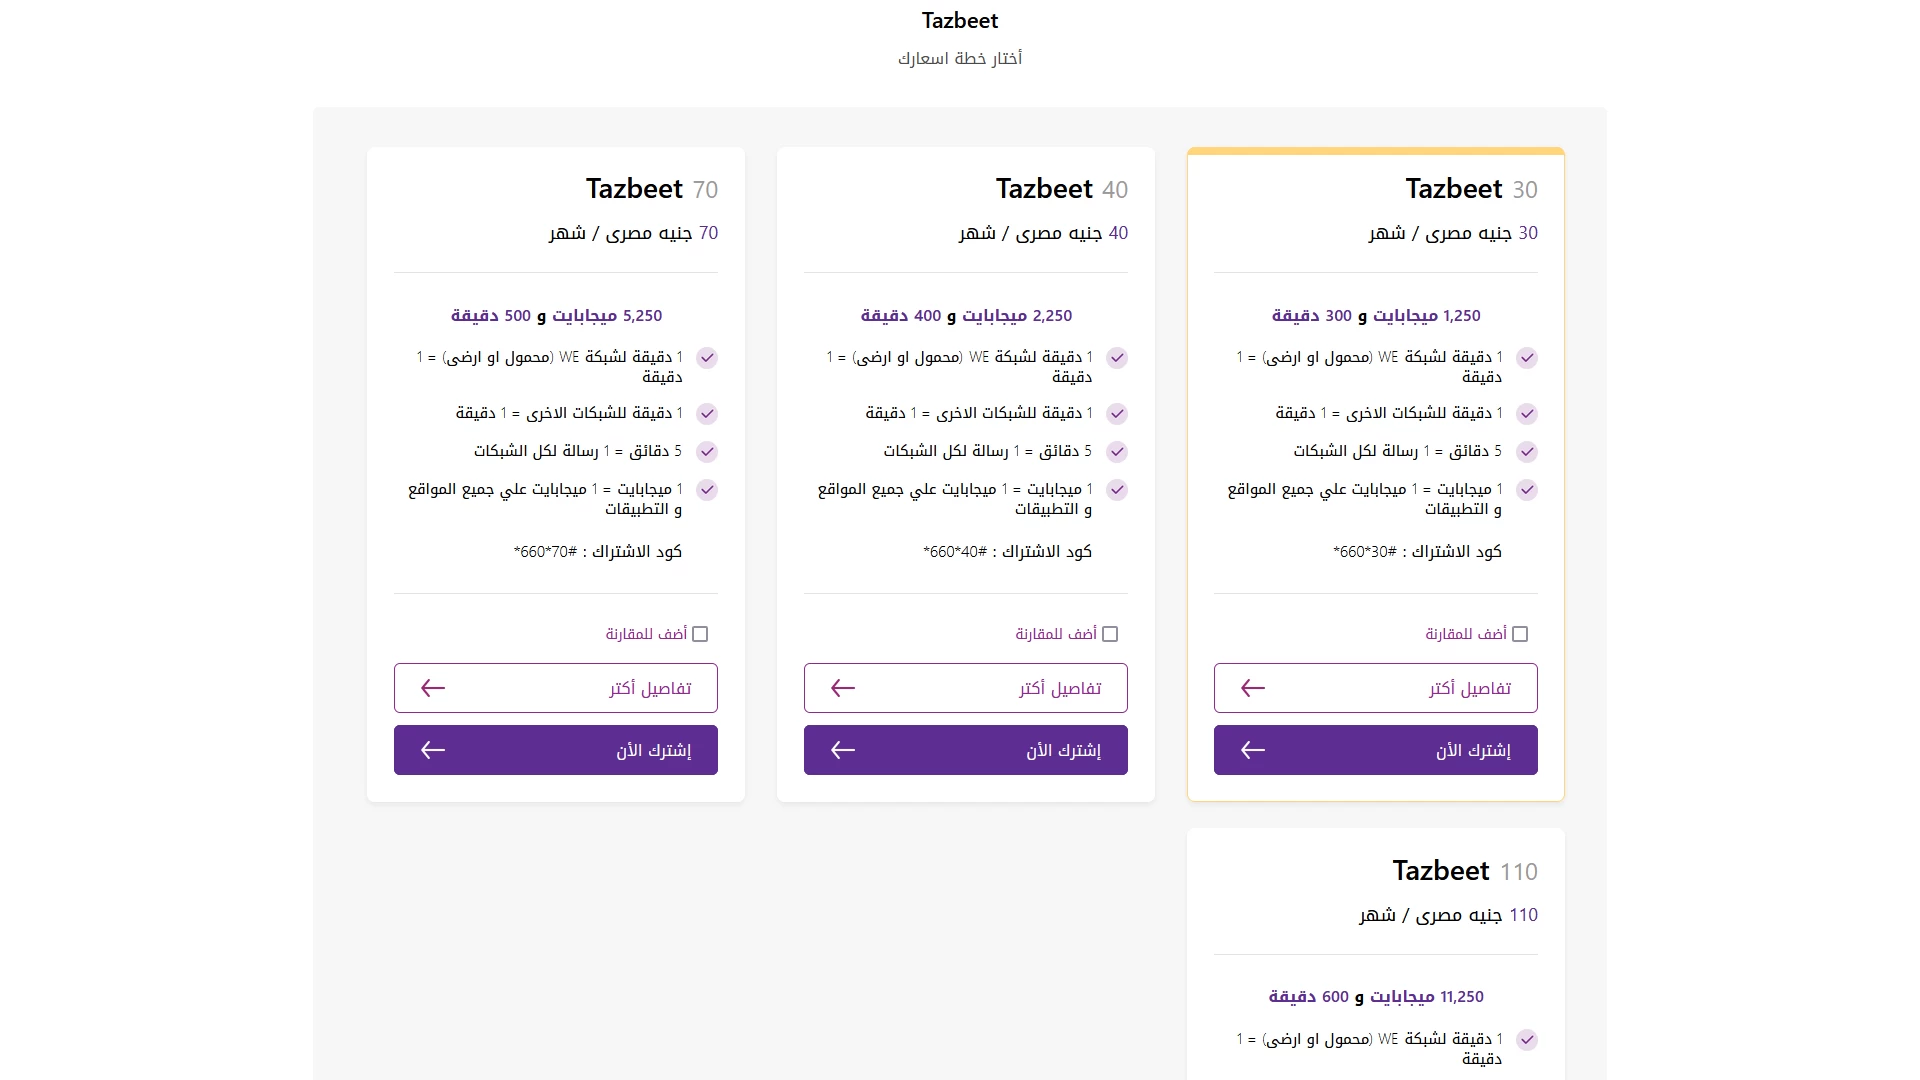The width and height of the screenshot is (1920, 1080).
Task: Check compare box on Tazbeet 30 card
Action: (1520, 634)
